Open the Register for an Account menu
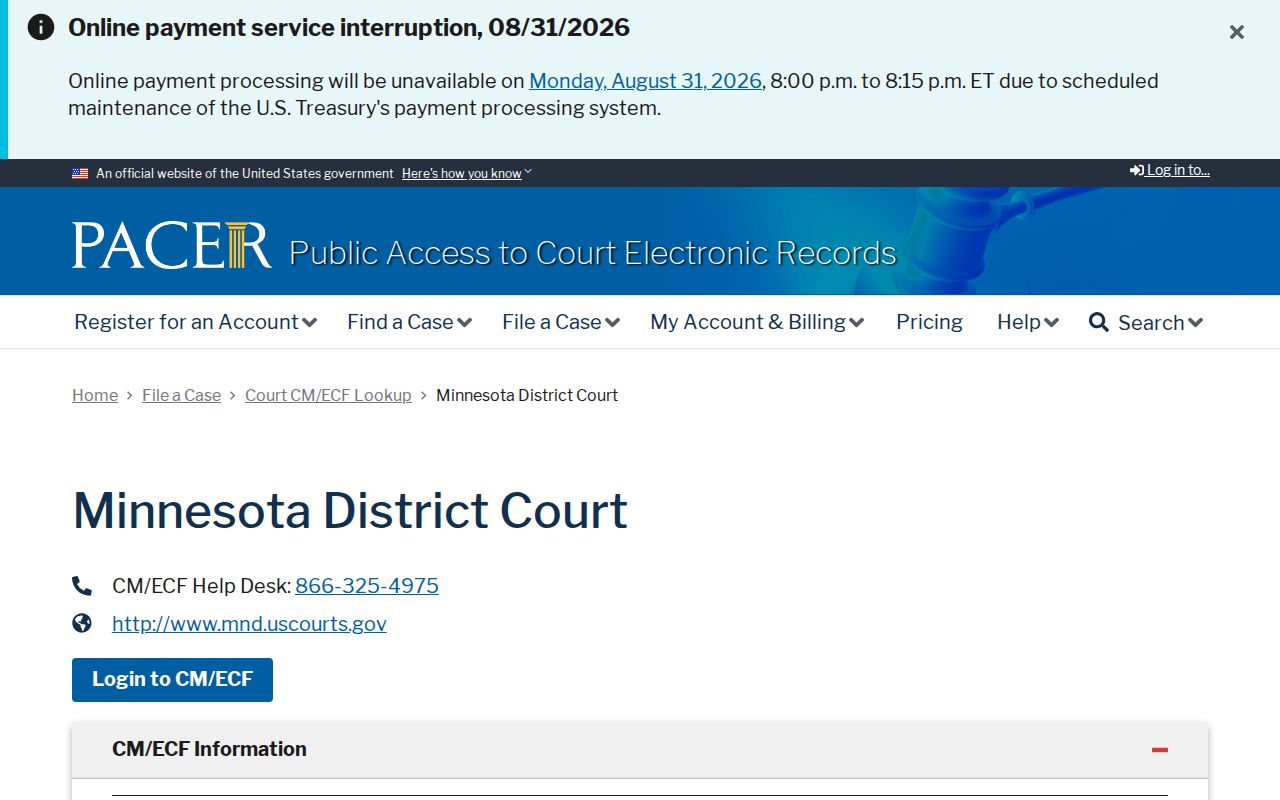 (x=195, y=322)
